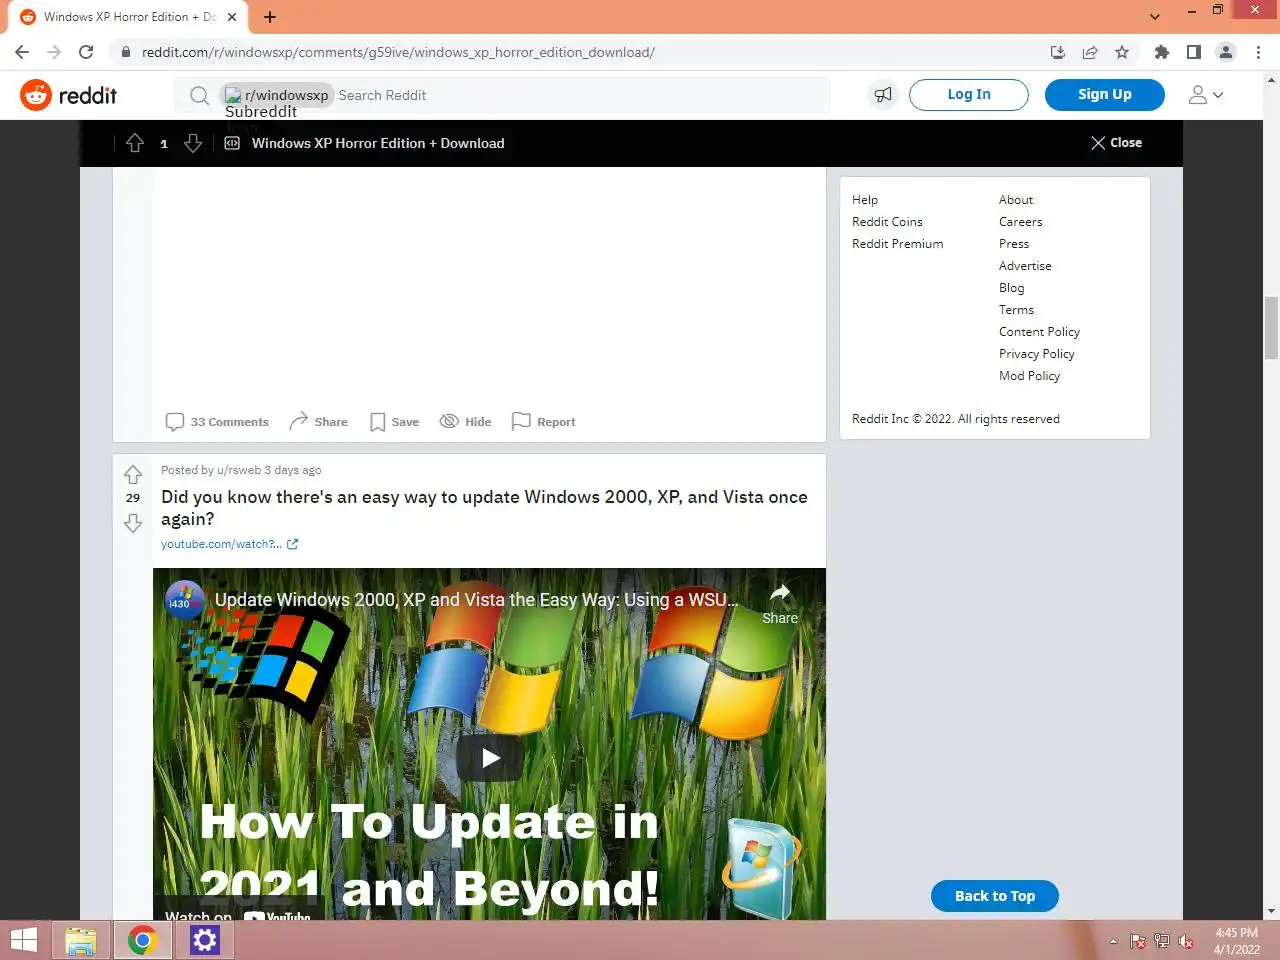The height and width of the screenshot is (960, 1280).
Task: Click the video title text overlay
Action: click(x=476, y=600)
